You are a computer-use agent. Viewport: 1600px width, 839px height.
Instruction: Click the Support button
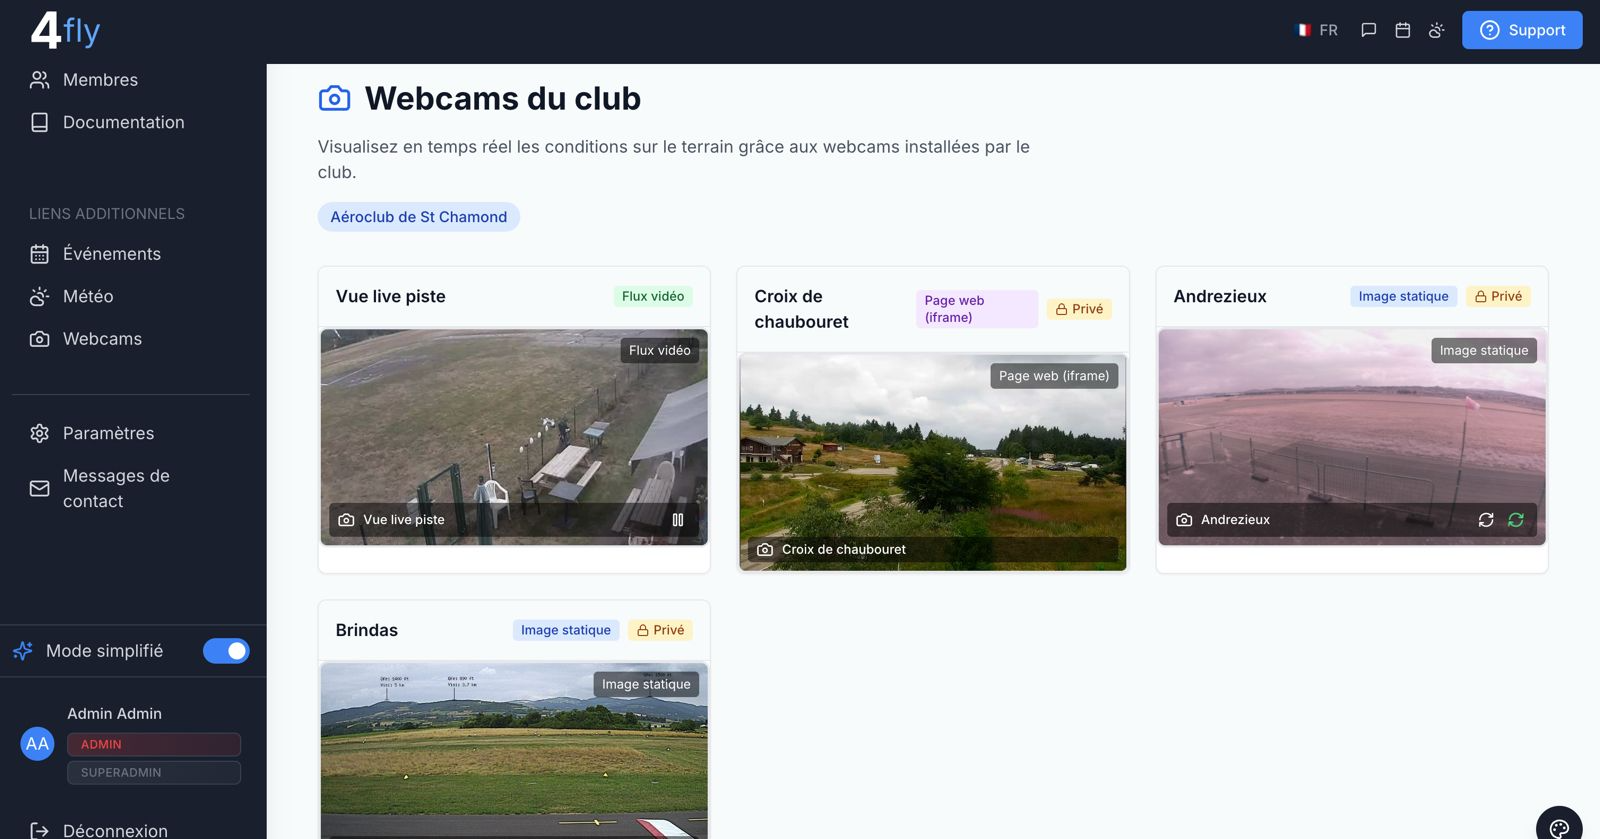[x=1522, y=30]
